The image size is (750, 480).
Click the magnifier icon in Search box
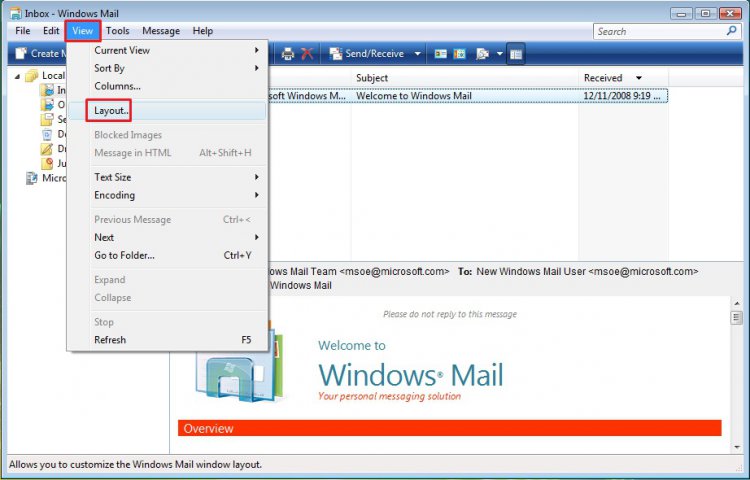731,31
